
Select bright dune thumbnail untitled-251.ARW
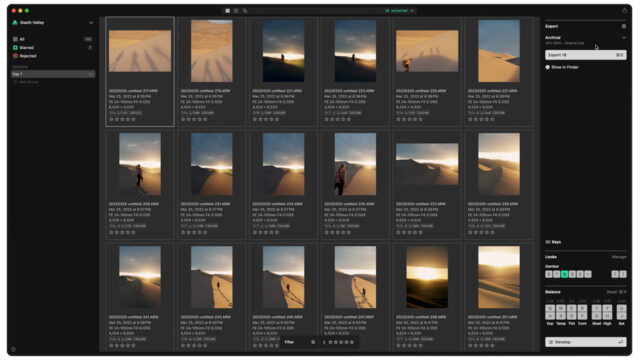click(499, 277)
